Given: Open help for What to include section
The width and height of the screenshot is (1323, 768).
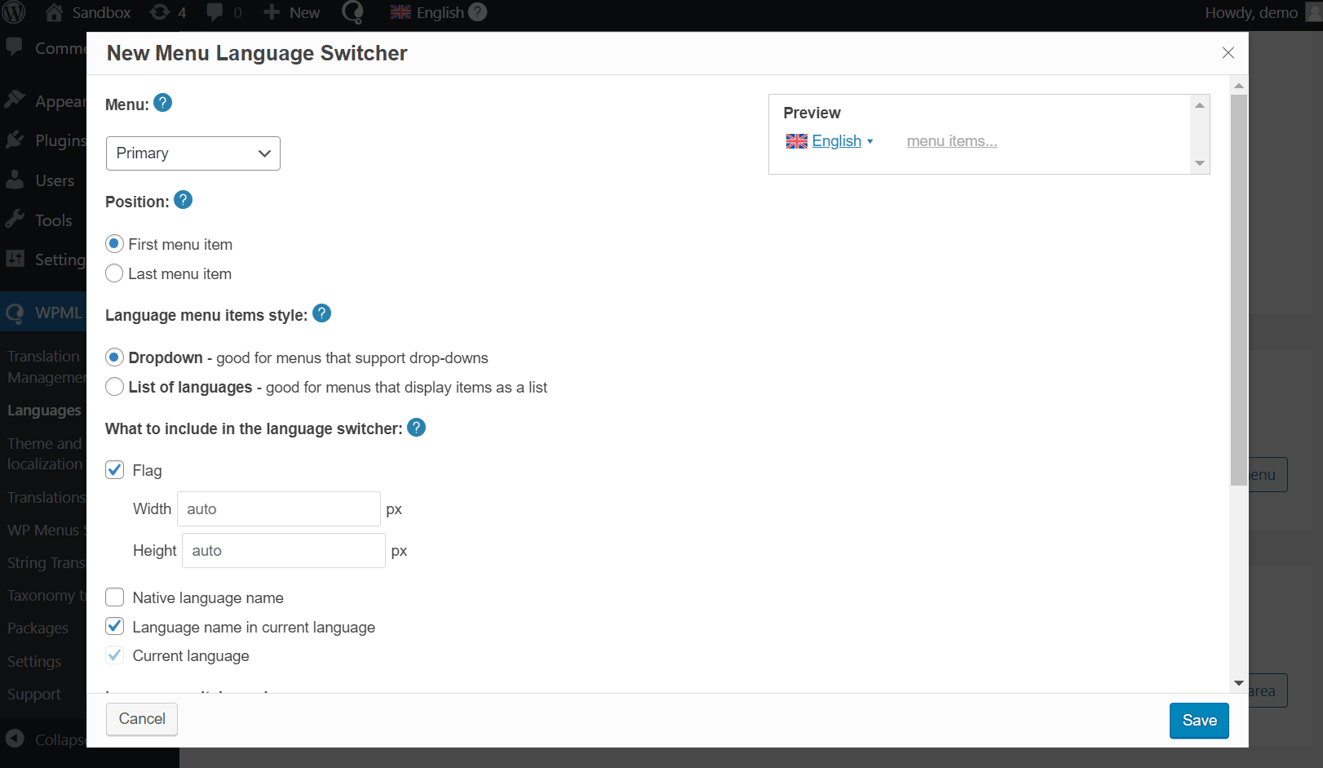Looking at the screenshot, I should point(416,427).
